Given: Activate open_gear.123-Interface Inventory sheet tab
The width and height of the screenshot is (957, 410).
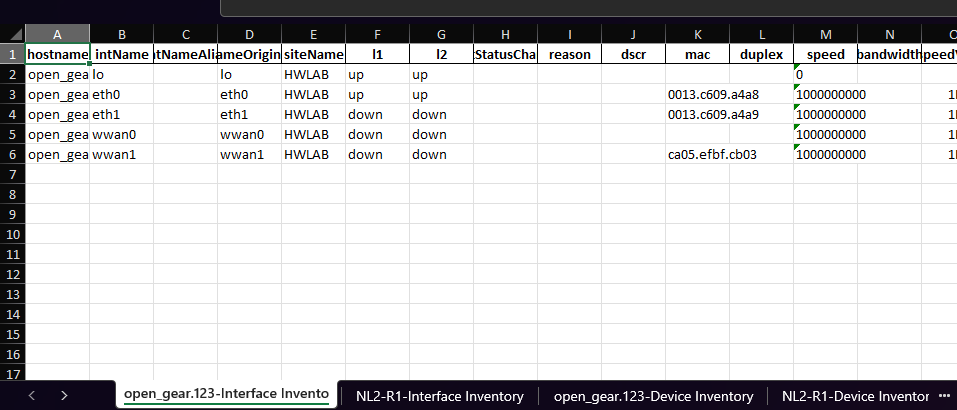Looking at the screenshot, I should point(225,395).
